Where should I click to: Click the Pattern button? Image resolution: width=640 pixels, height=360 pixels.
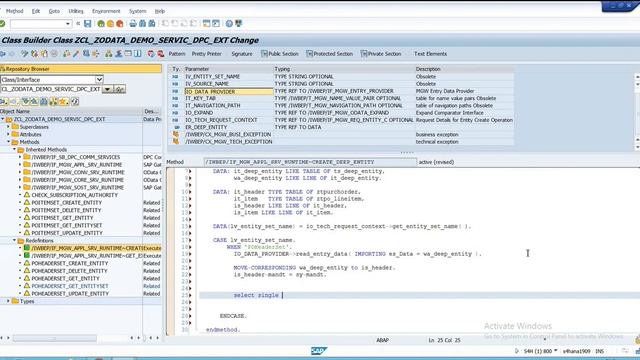[x=177, y=54]
